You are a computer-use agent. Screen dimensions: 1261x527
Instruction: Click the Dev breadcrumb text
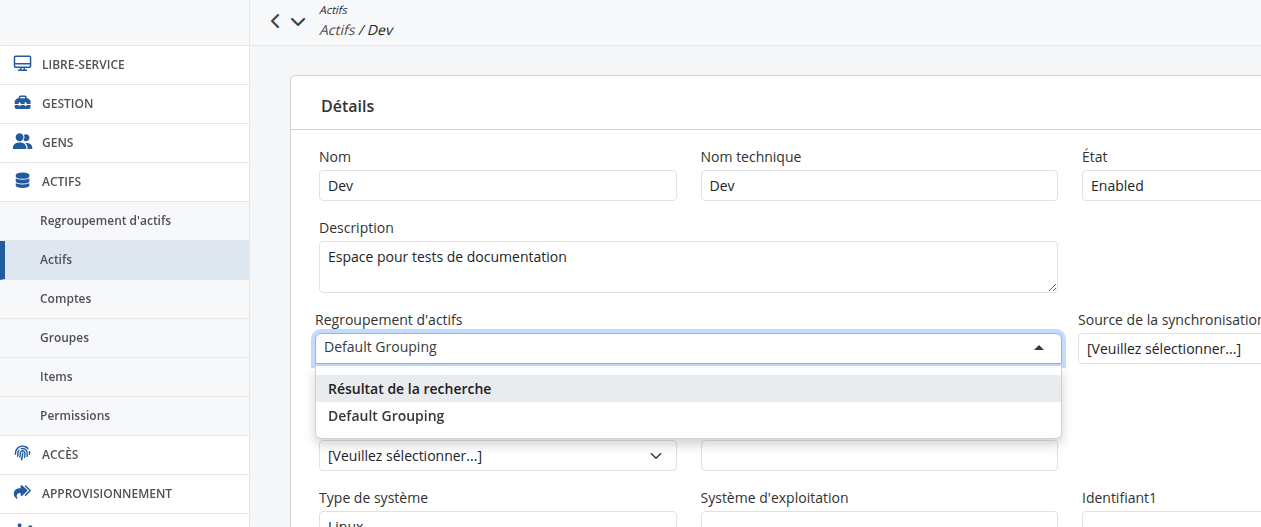[x=380, y=30]
